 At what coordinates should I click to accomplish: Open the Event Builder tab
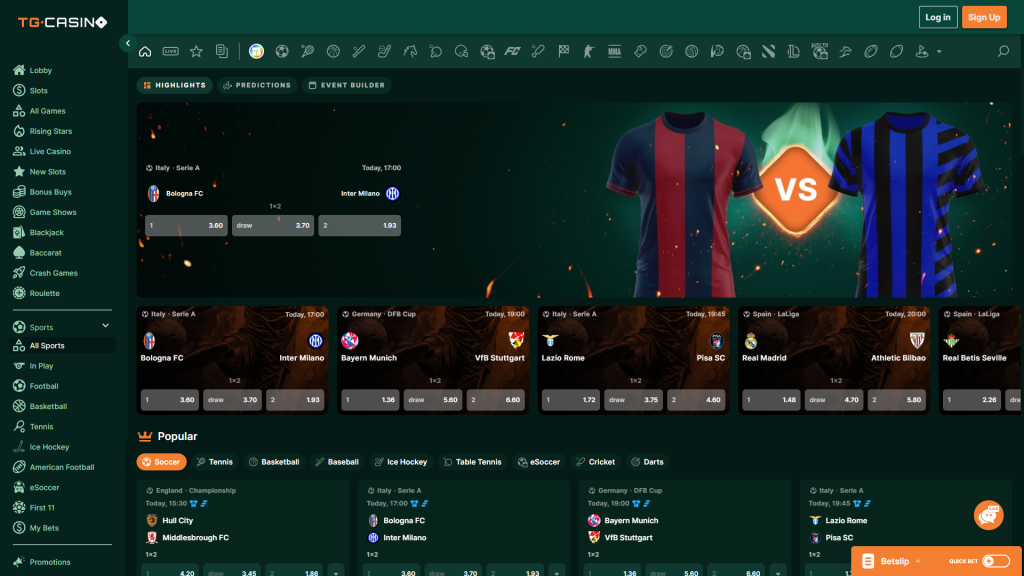[347, 85]
